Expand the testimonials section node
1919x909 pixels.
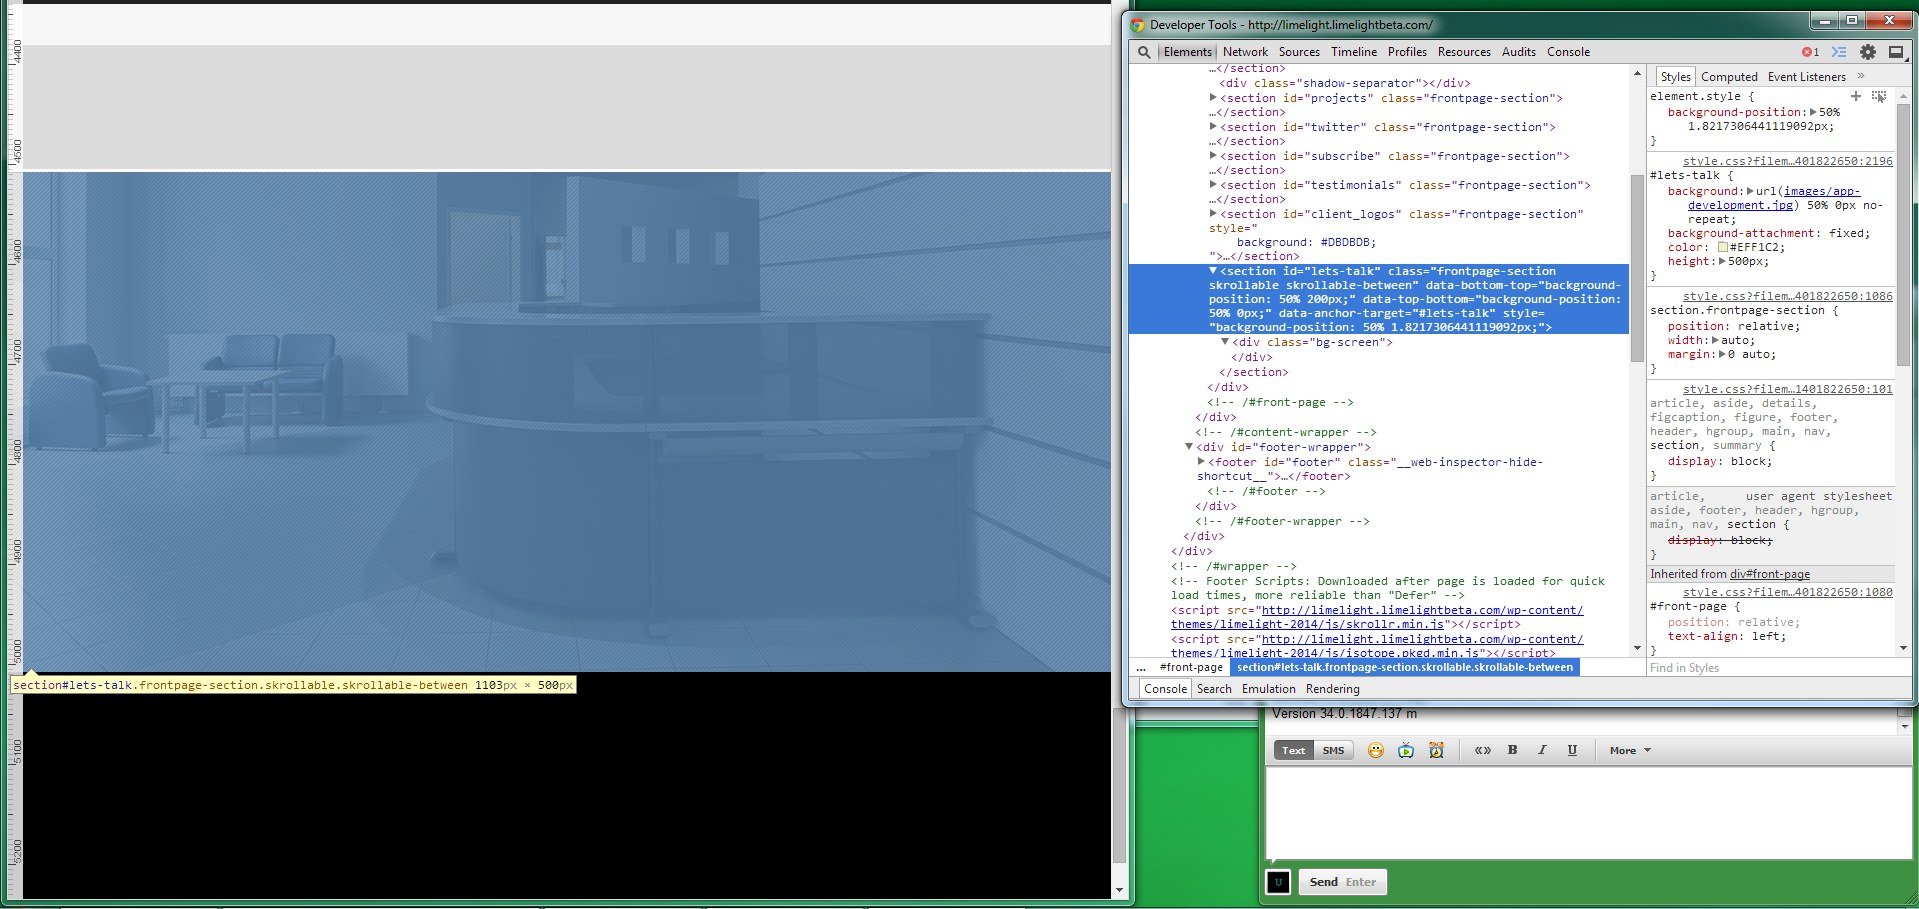[x=1213, y=185]
